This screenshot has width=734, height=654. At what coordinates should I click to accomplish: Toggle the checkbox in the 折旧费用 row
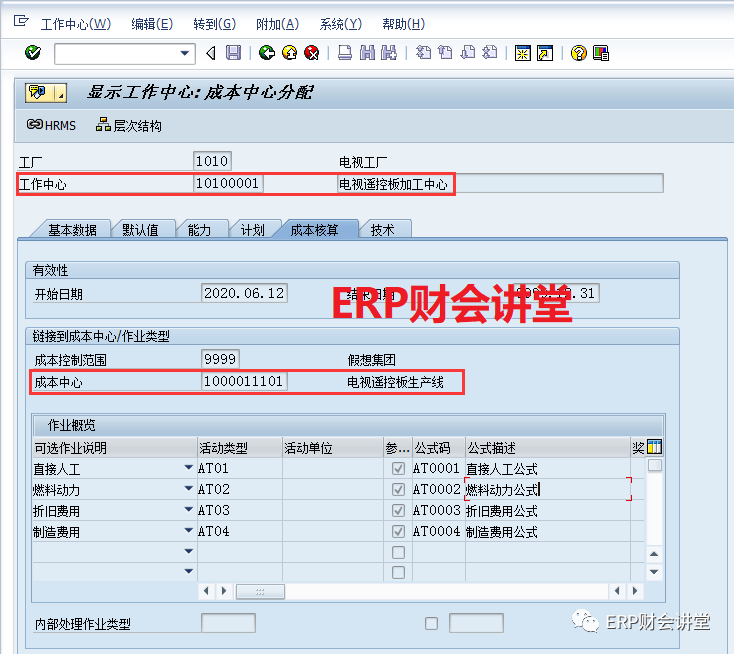(x=399, y=511)
